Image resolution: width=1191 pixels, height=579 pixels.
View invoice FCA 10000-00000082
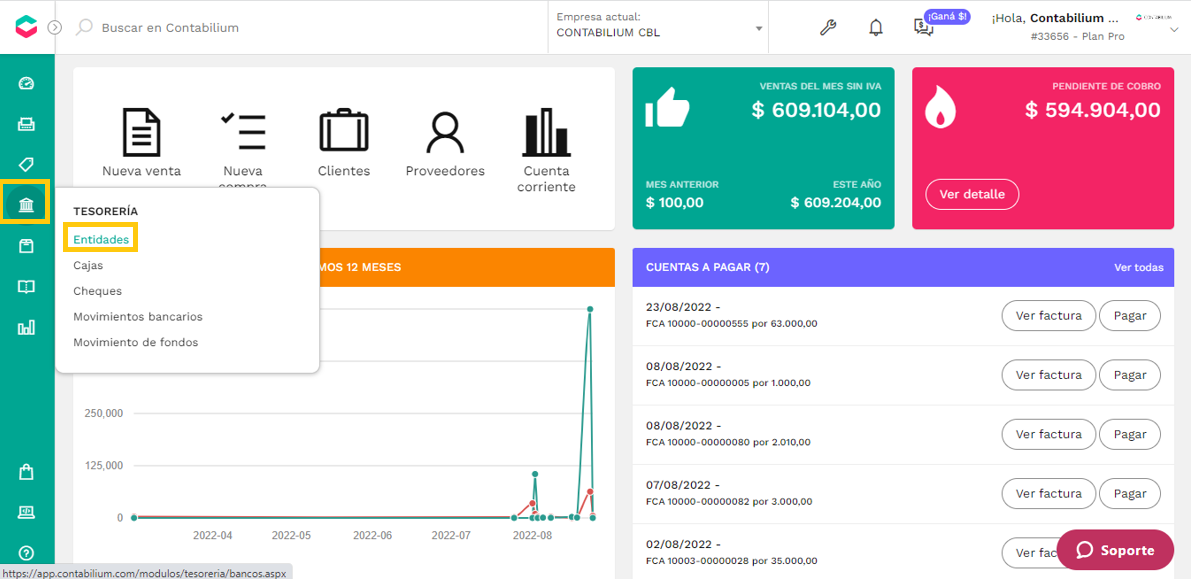point(1048,494)
